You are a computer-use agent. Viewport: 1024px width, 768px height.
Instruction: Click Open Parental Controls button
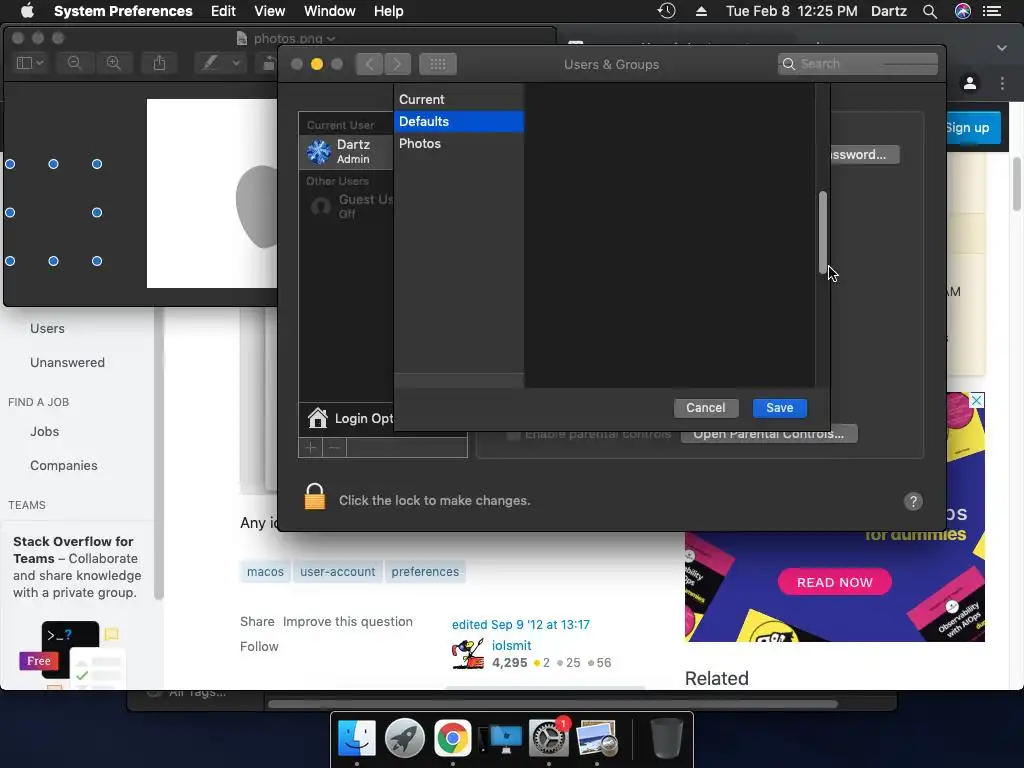click(769, 434)
